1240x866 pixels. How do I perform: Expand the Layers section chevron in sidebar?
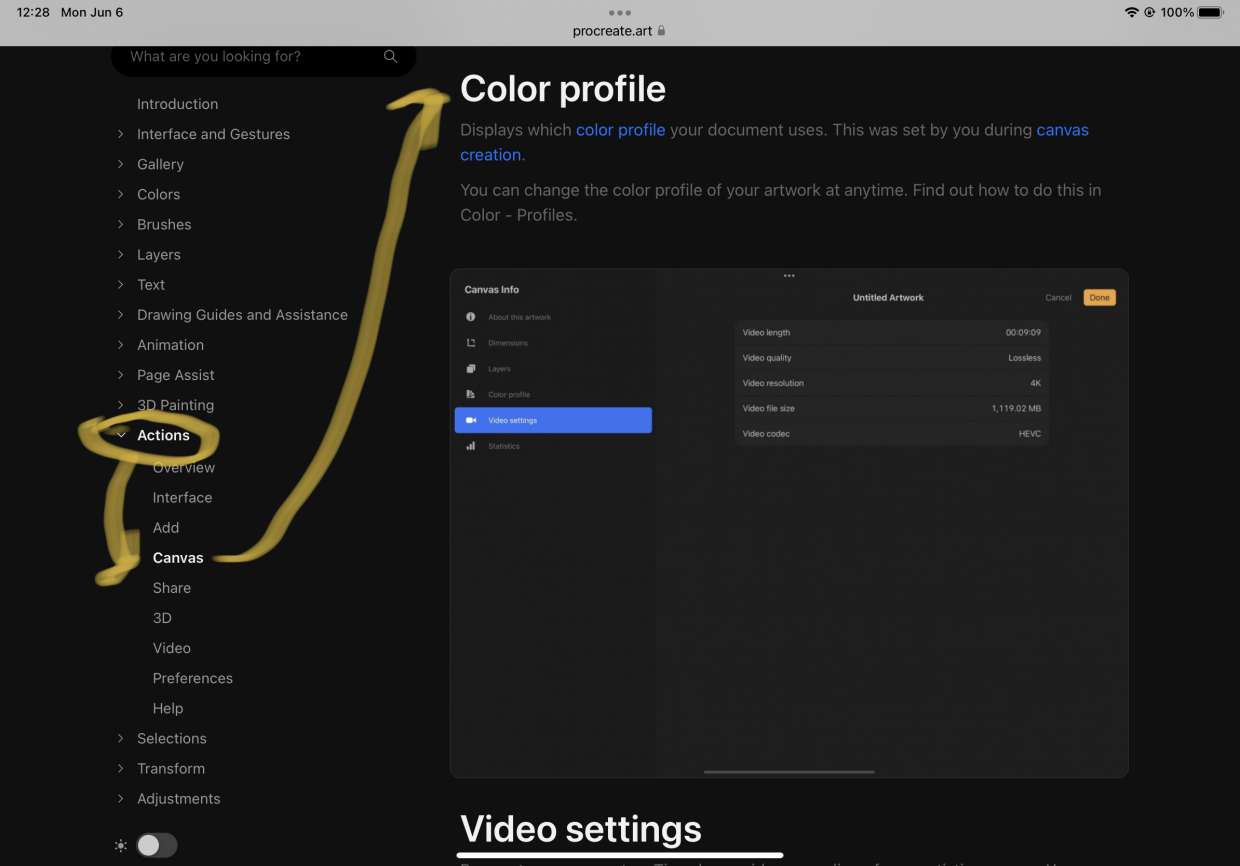(120, 254)
